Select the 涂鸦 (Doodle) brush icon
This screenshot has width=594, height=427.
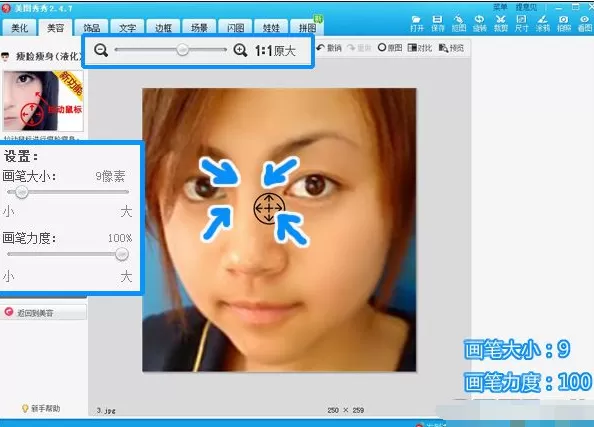click(x=542, y=23)
